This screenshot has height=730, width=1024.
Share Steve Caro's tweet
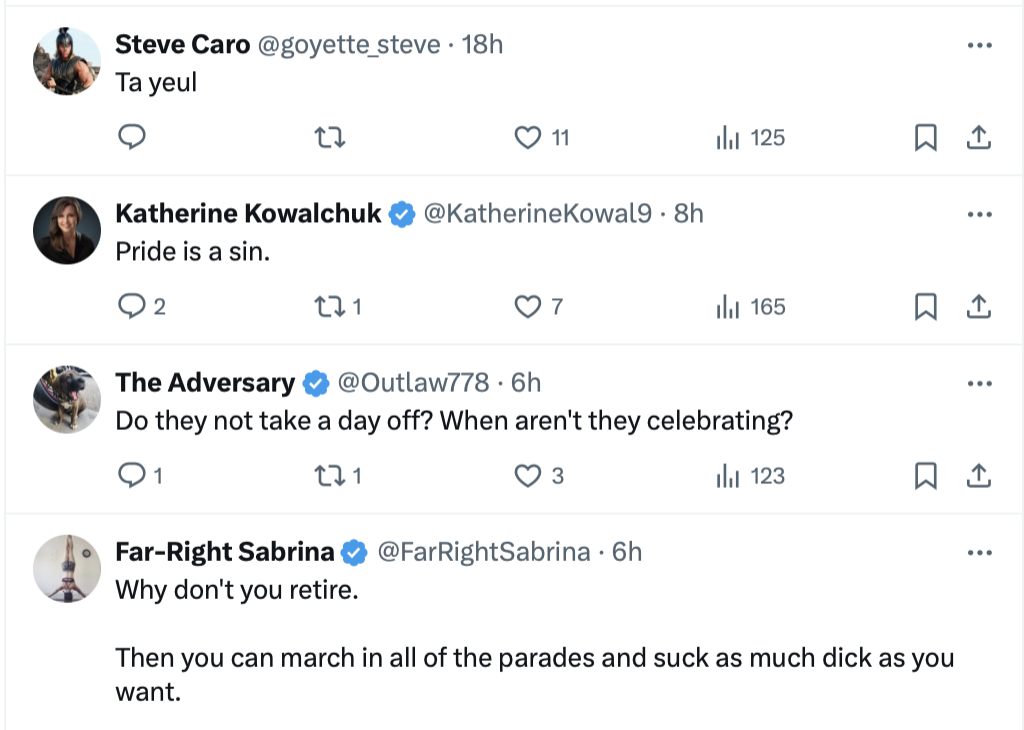[979, 138]
